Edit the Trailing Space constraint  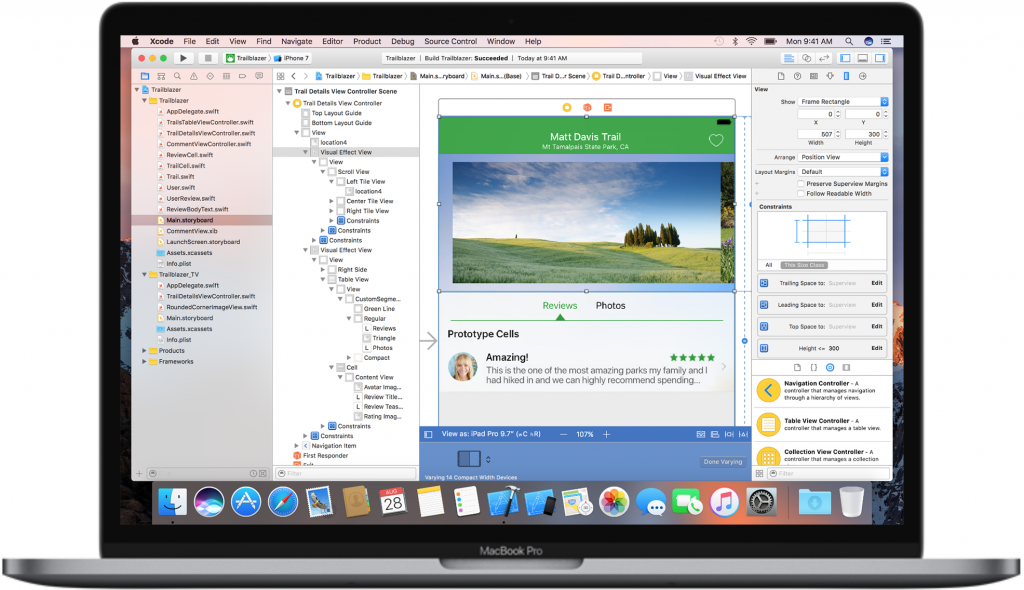(877, 284)
